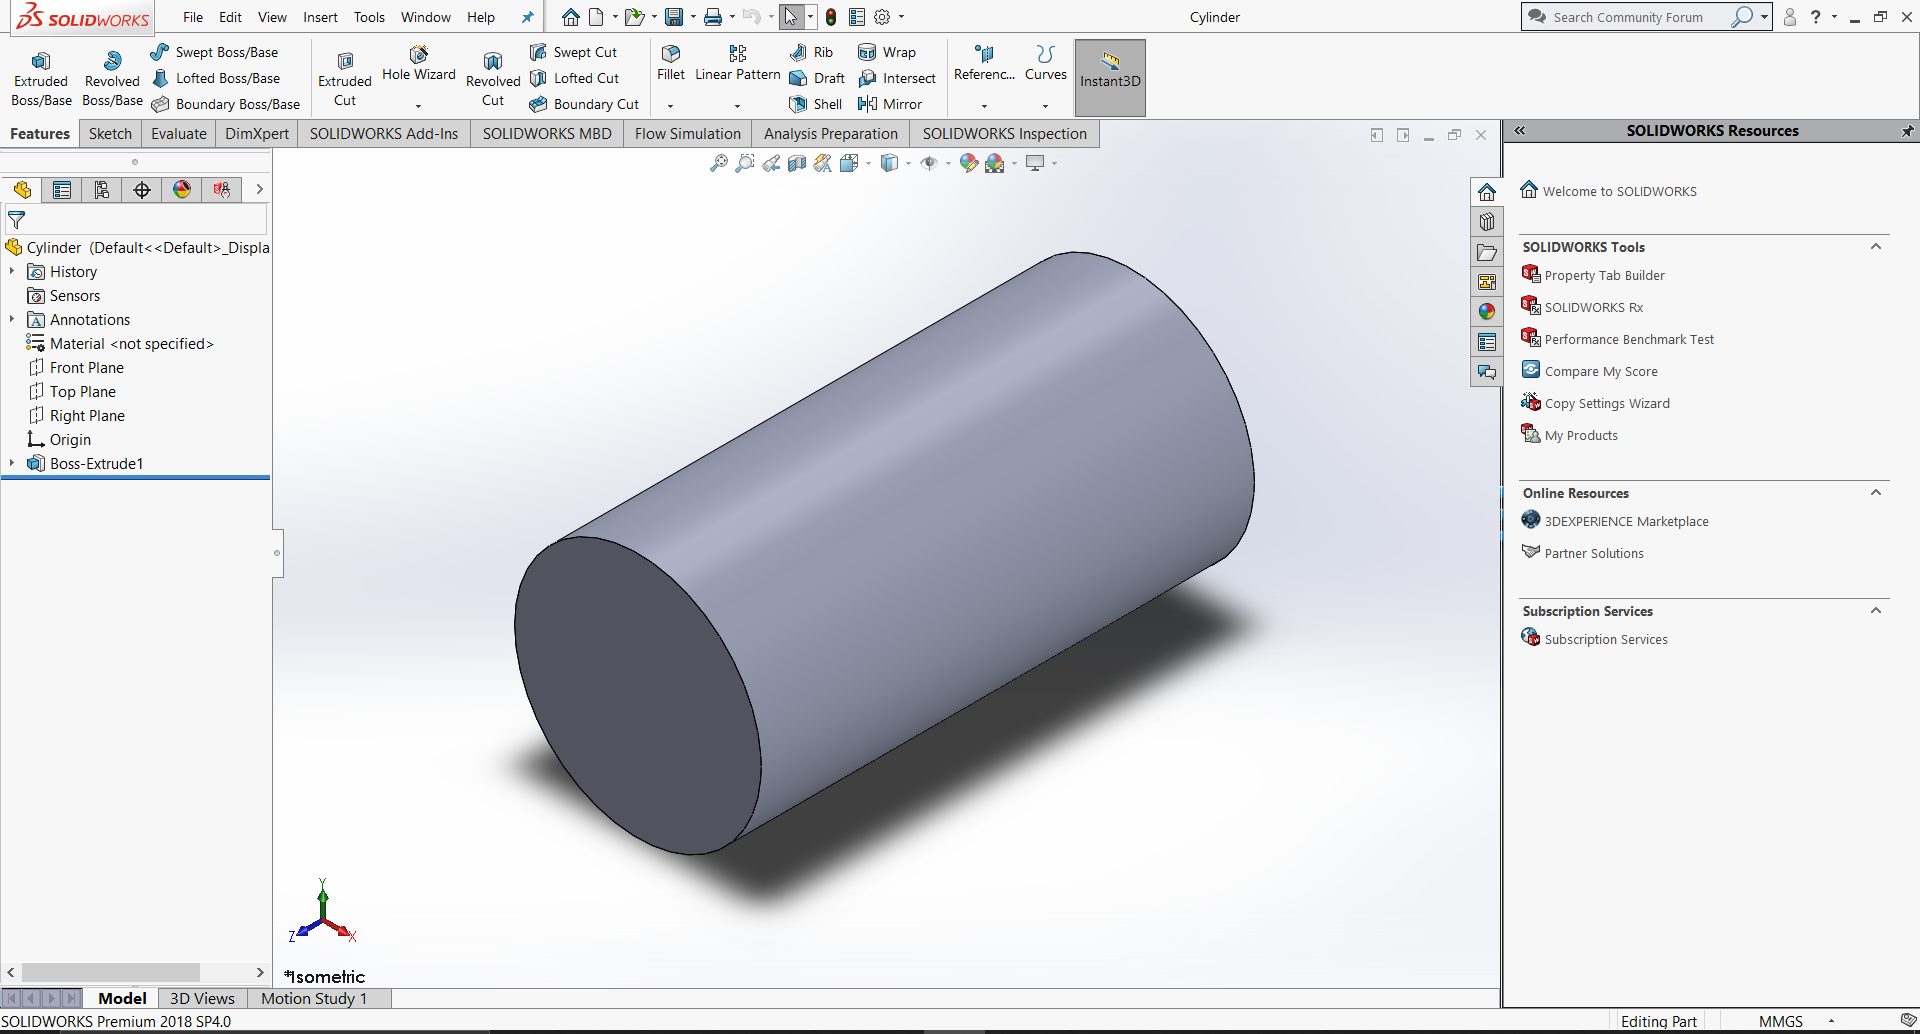The image size is (1920, 1034).
Task: Switch to the Motion Study 1 tab
Action: tap(314, 997)
